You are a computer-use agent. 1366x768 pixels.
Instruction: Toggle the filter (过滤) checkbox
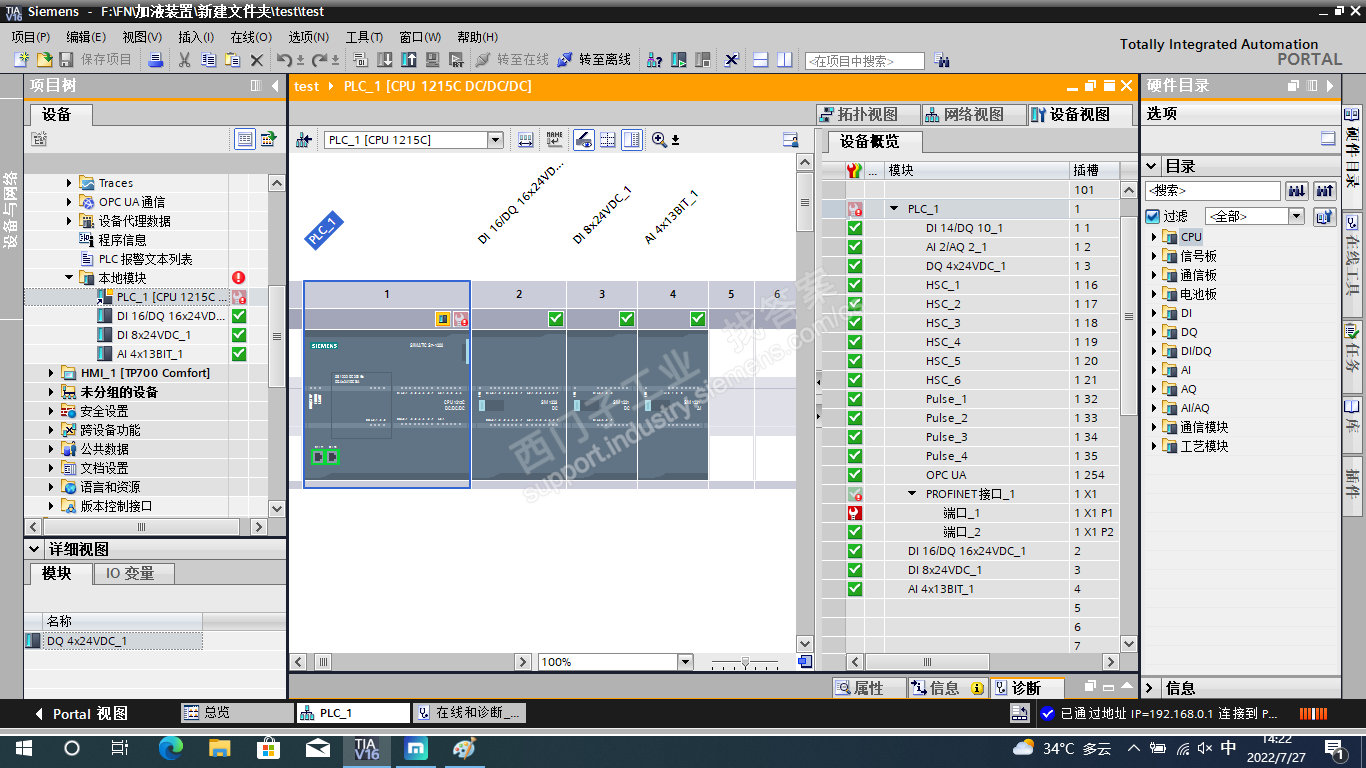pyautogui.click(x=1153, y=216)
